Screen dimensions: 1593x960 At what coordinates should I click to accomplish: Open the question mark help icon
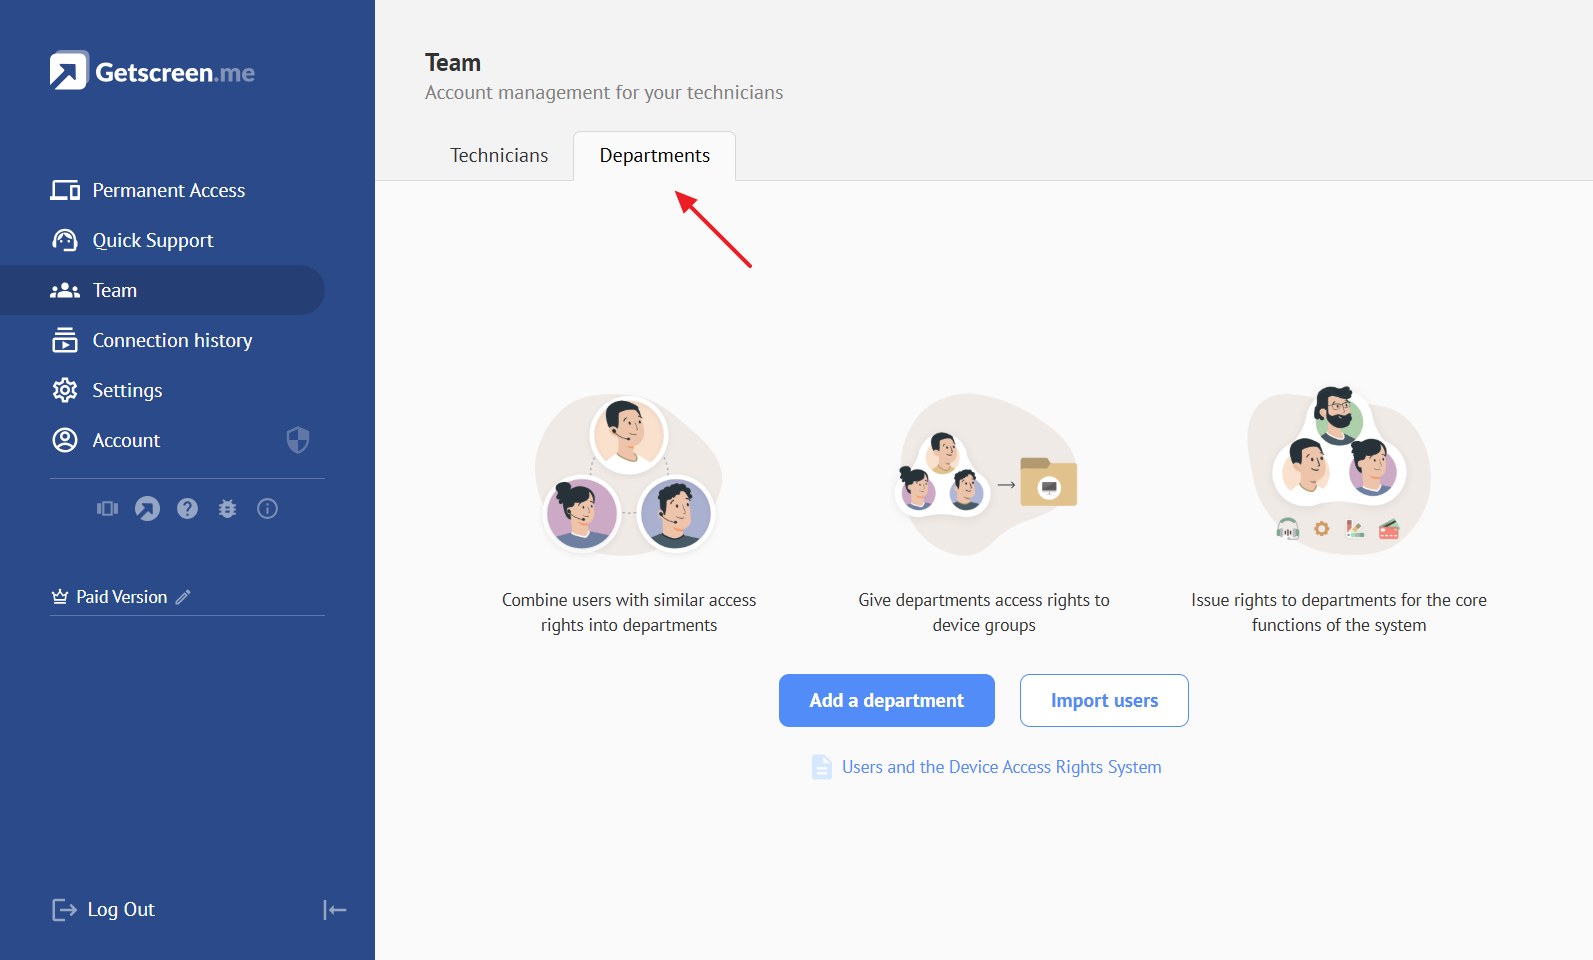point(187,509)
